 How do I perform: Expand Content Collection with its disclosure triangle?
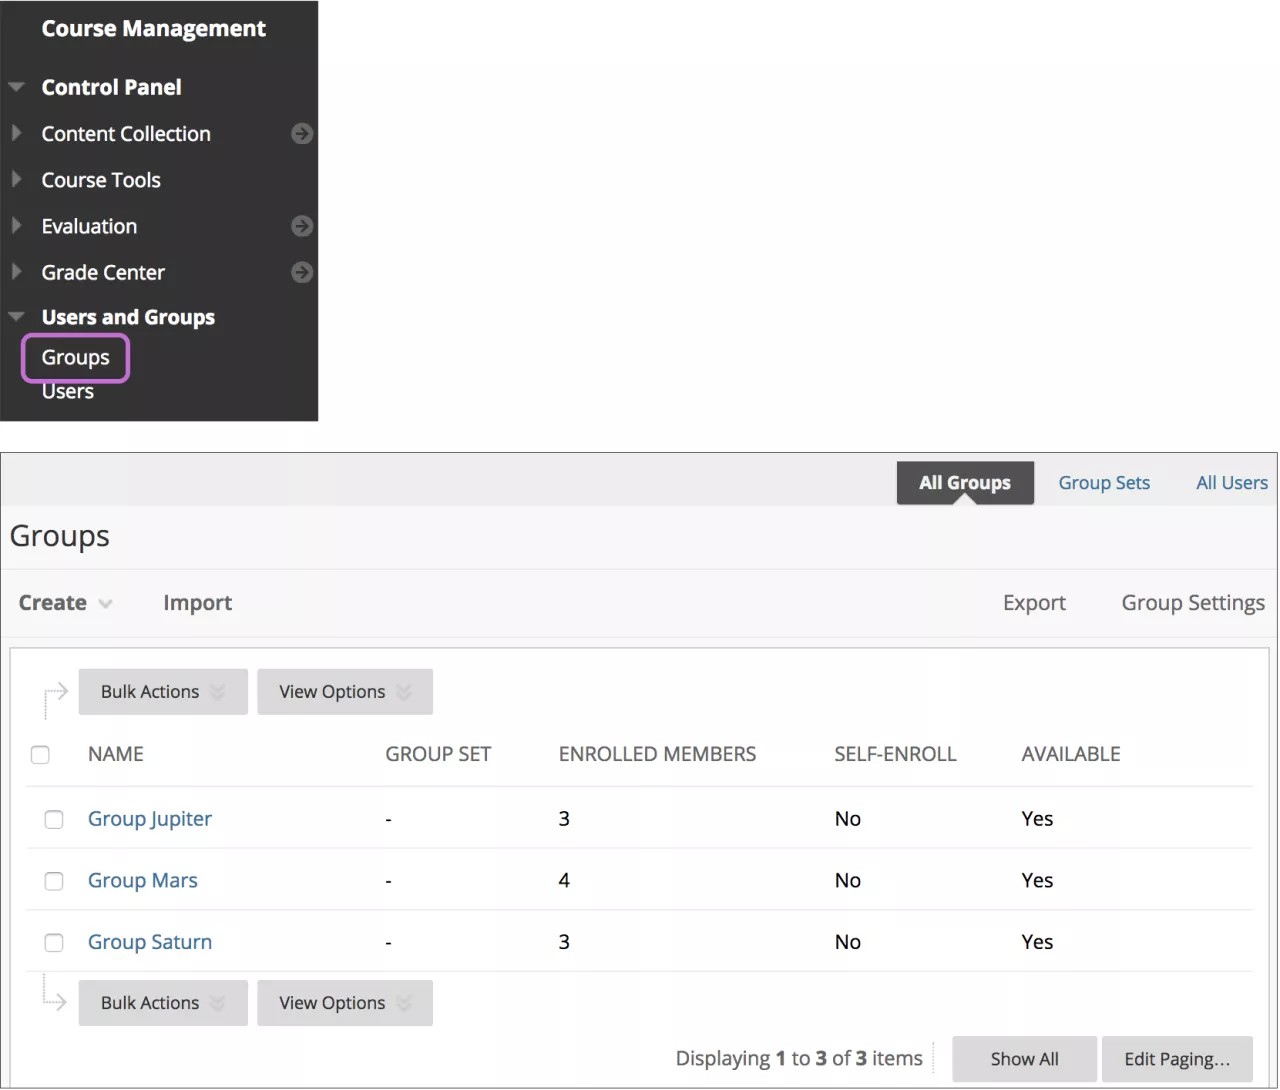(x=18, y=133)
